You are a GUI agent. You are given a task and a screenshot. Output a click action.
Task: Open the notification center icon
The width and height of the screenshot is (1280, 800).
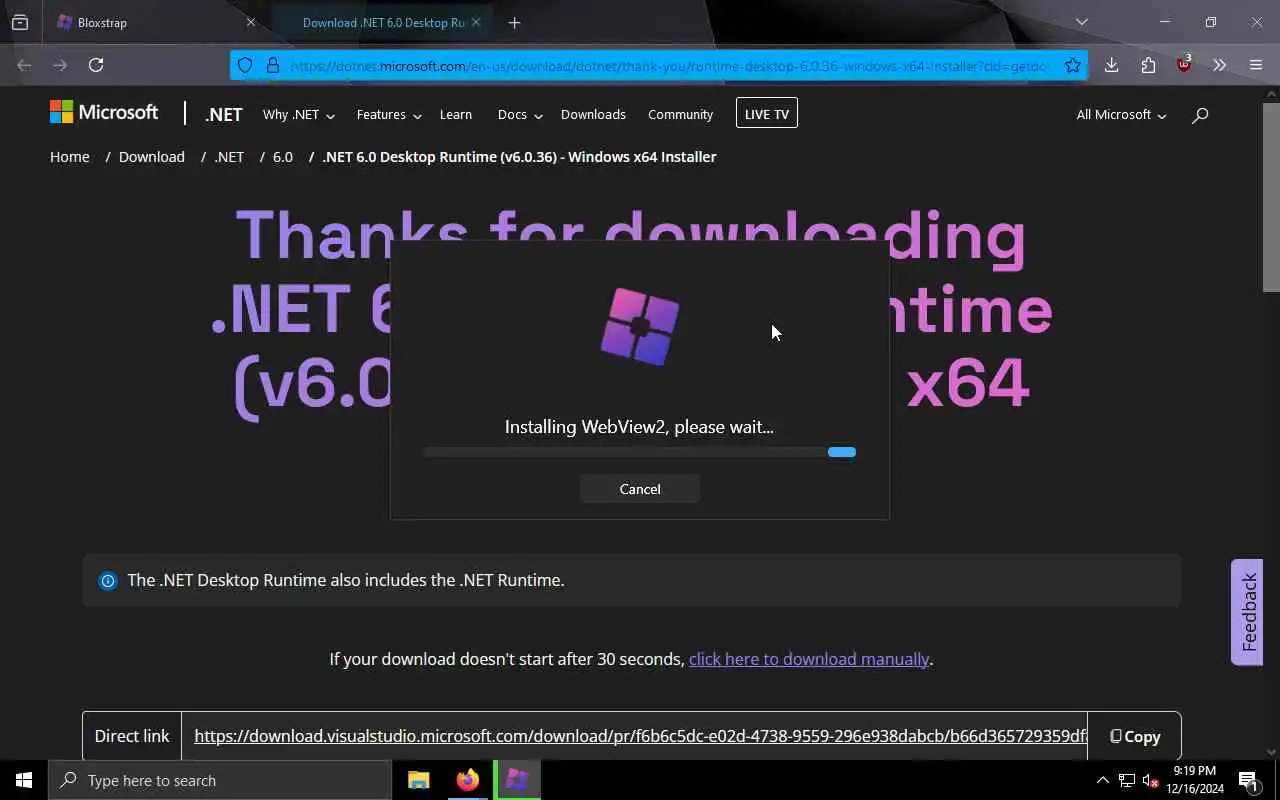[1249, 780]
